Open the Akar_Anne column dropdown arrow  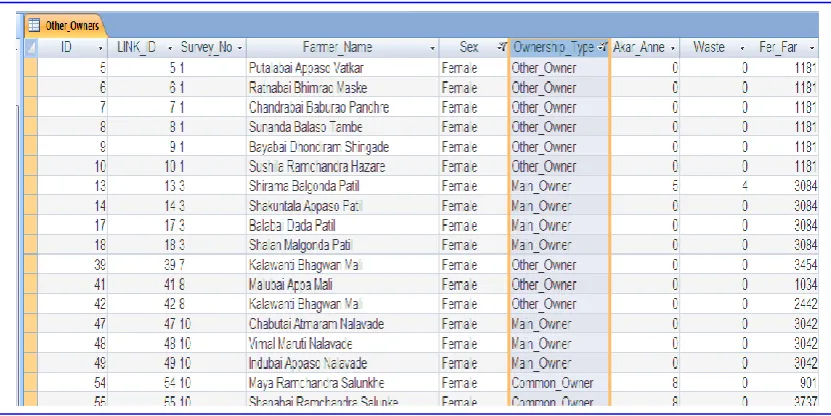[x=673, y=48]
